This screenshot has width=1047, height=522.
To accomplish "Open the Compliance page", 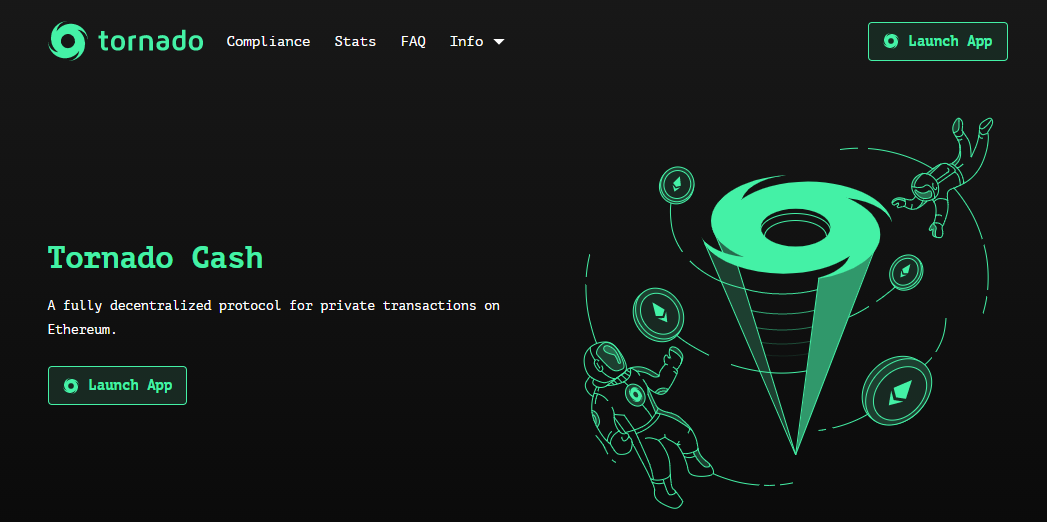I will [268, 41].
